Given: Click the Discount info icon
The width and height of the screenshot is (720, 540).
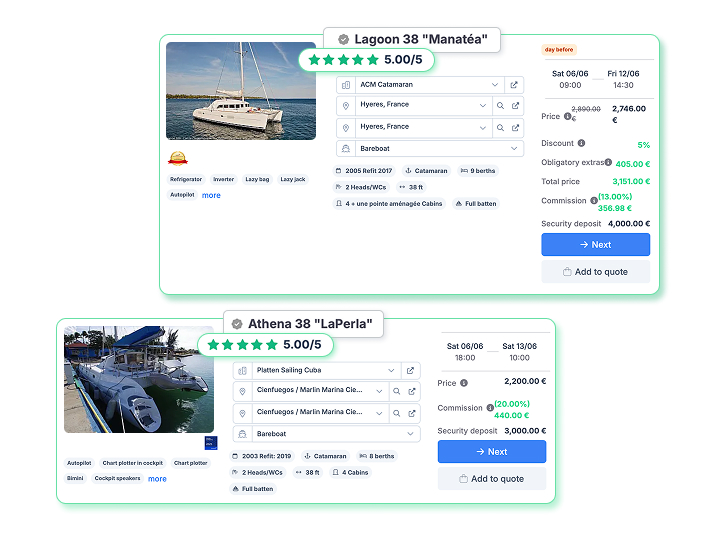Looking at the screenshot, I should [x=581, y=144].
